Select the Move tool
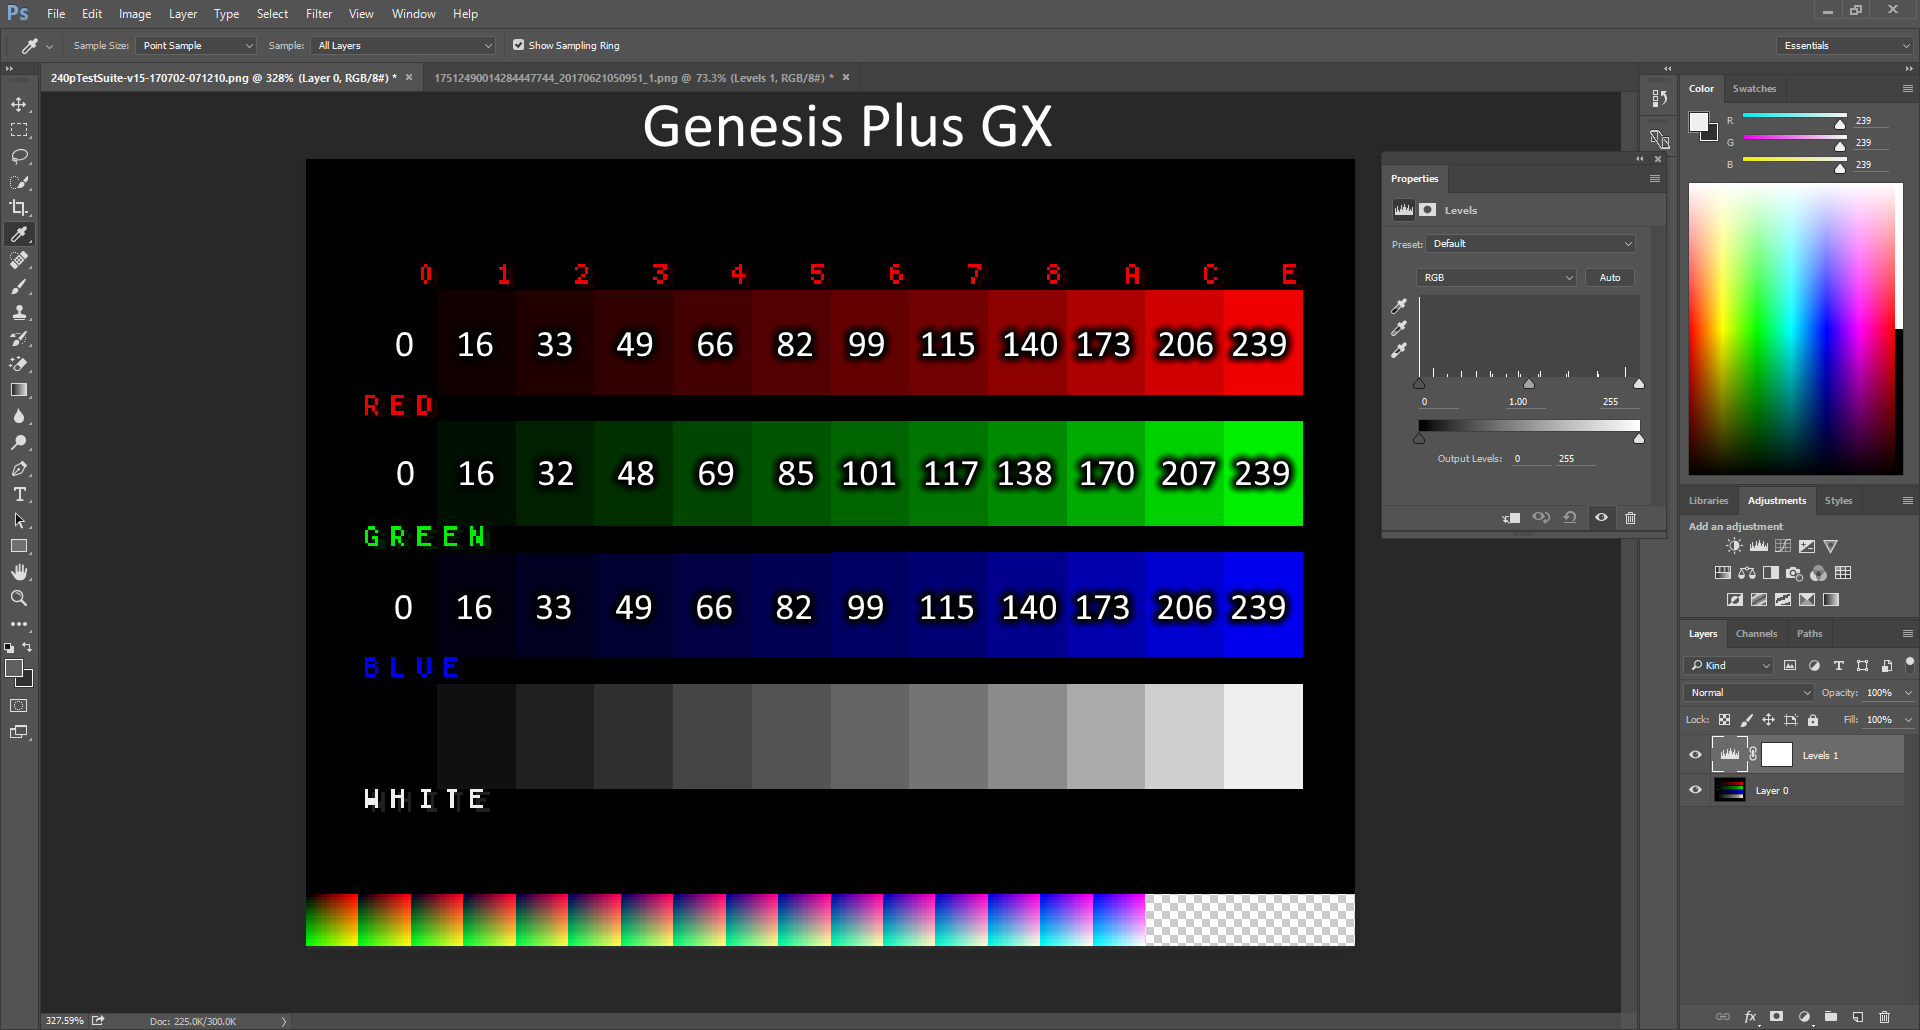 tap(19, 105)
